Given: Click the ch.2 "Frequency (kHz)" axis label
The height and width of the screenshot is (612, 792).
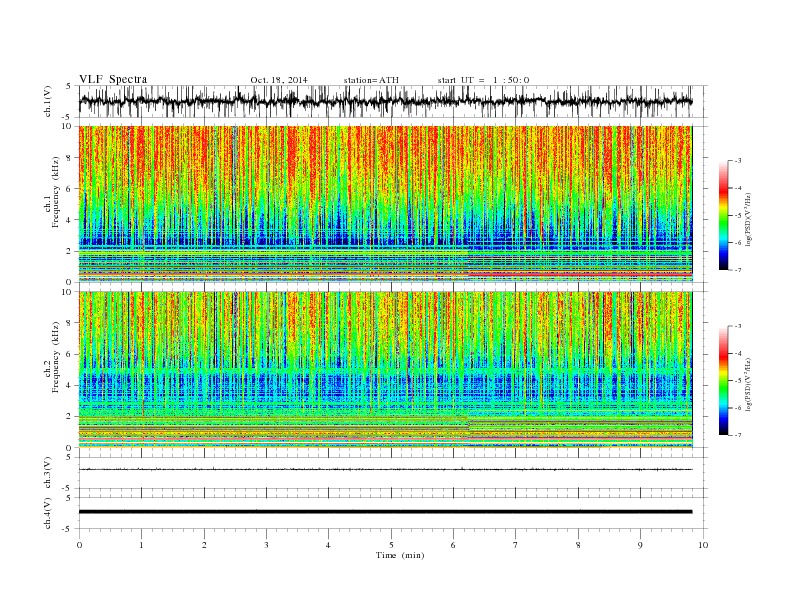Looking at the screenshot, I should pos(56,358).
